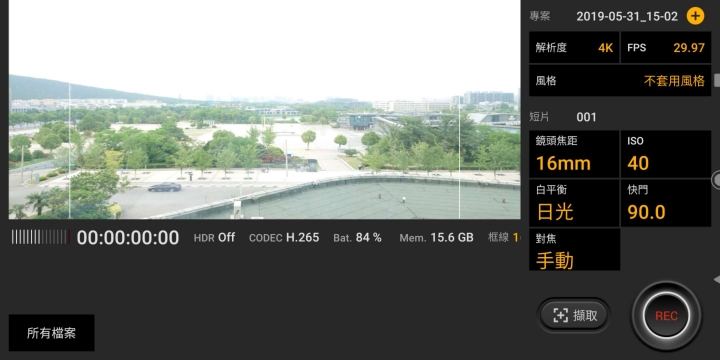720x360 pixels.
Task: Change FPS value 29.97
Action: click(x=666, y=47)
